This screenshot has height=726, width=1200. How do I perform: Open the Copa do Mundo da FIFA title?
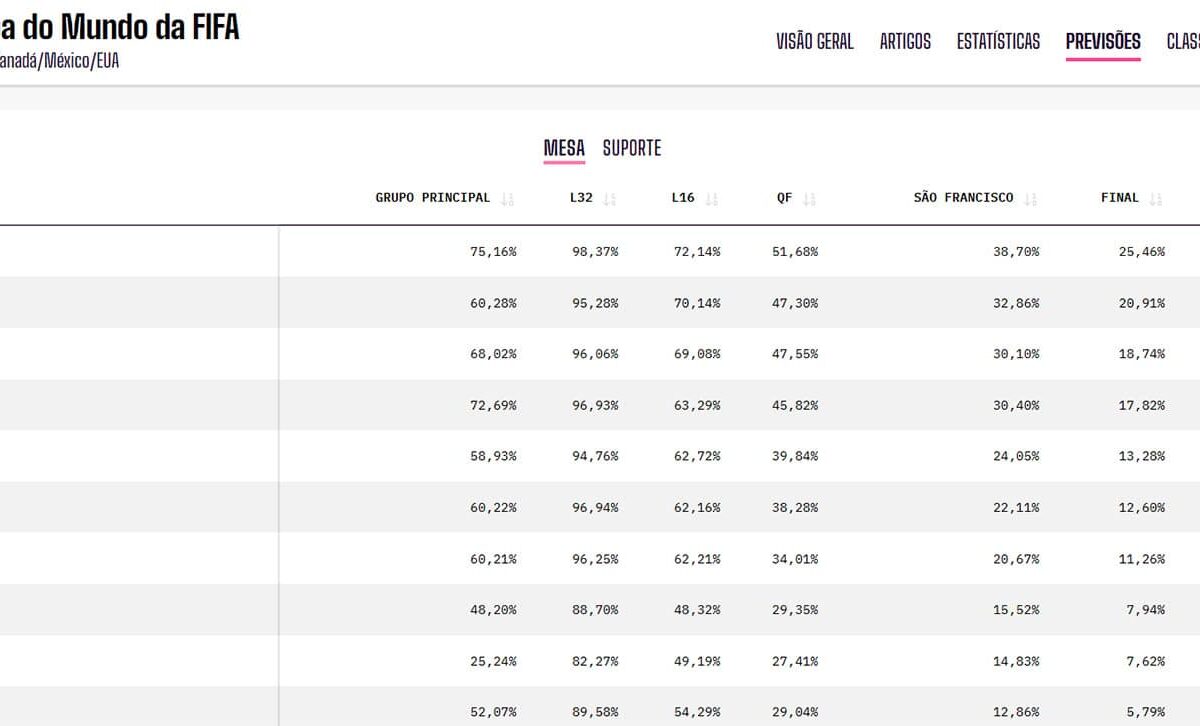click(x=120, y=27)
